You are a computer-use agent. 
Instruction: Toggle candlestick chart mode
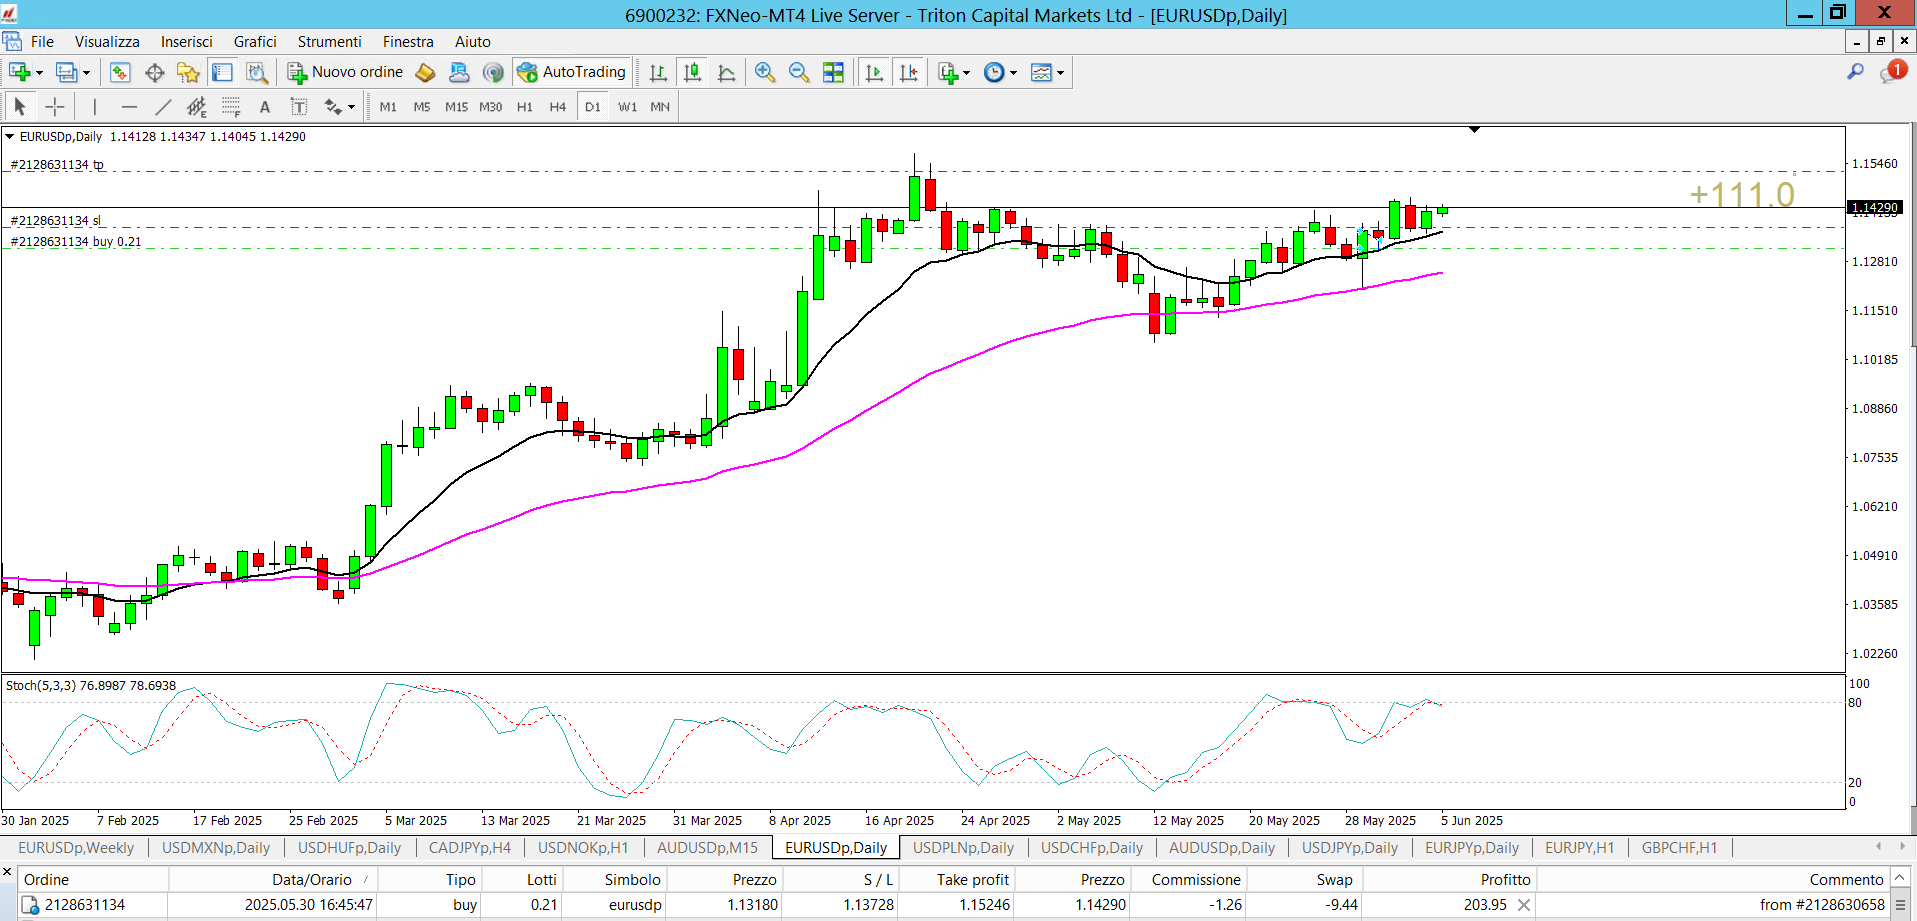pyautogui.click(x=692, y=72)
